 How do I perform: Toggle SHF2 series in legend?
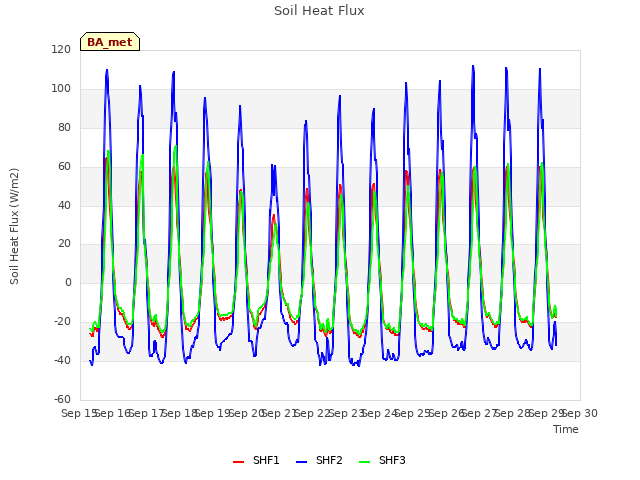(x=319, y=460)
